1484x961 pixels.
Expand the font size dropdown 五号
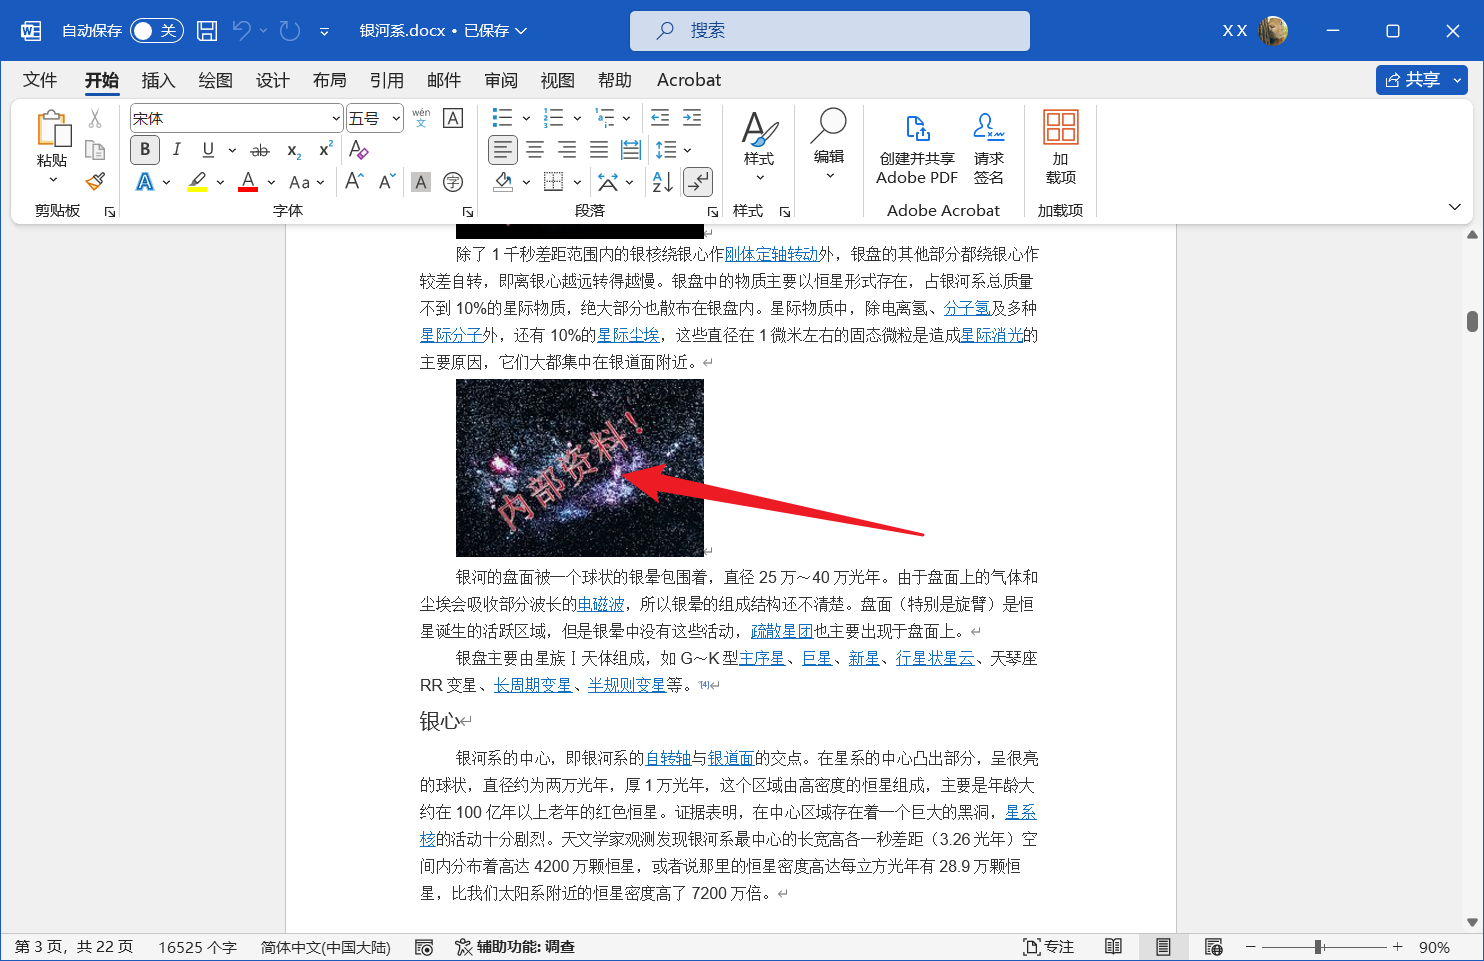click(x=396, y=119)
